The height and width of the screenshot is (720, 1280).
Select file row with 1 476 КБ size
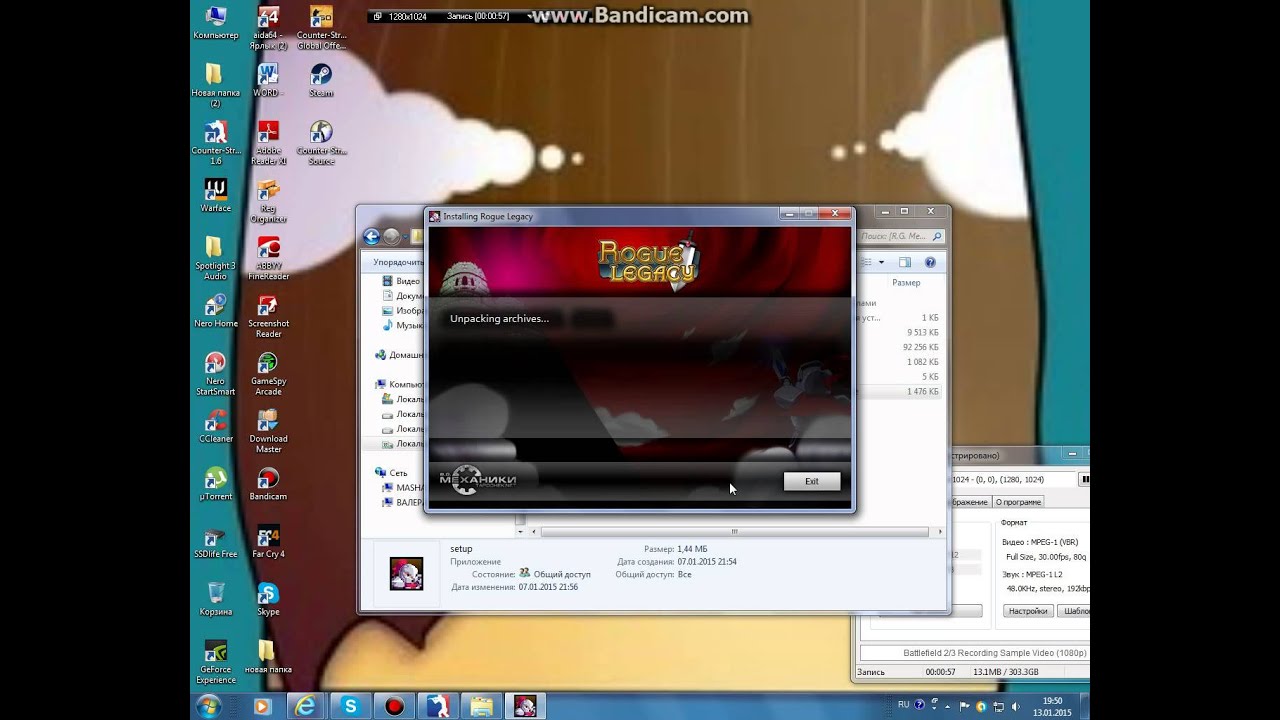(x=897, y=392)
